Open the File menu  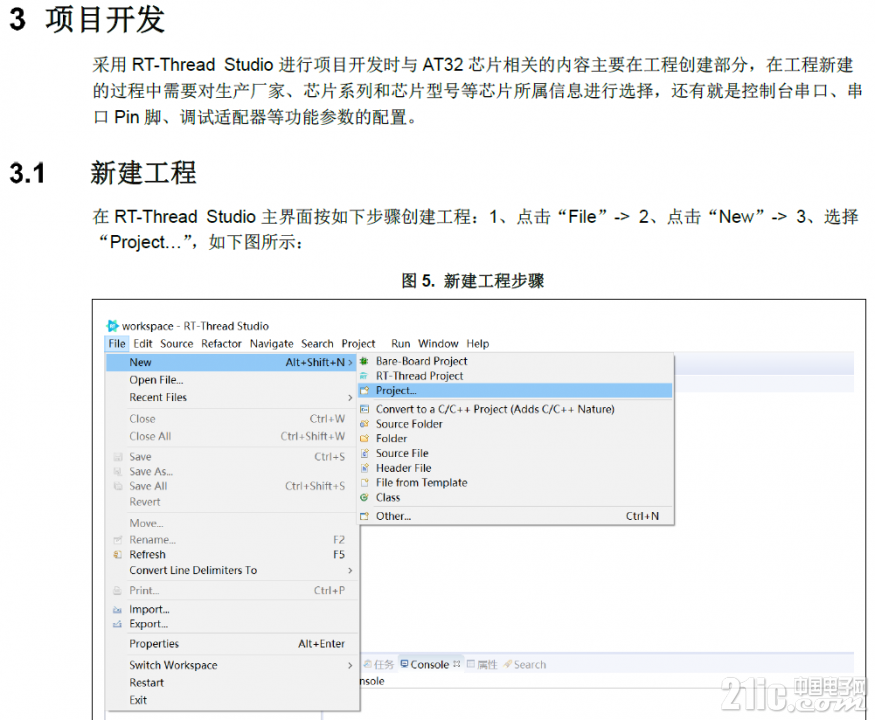point(117,344)
